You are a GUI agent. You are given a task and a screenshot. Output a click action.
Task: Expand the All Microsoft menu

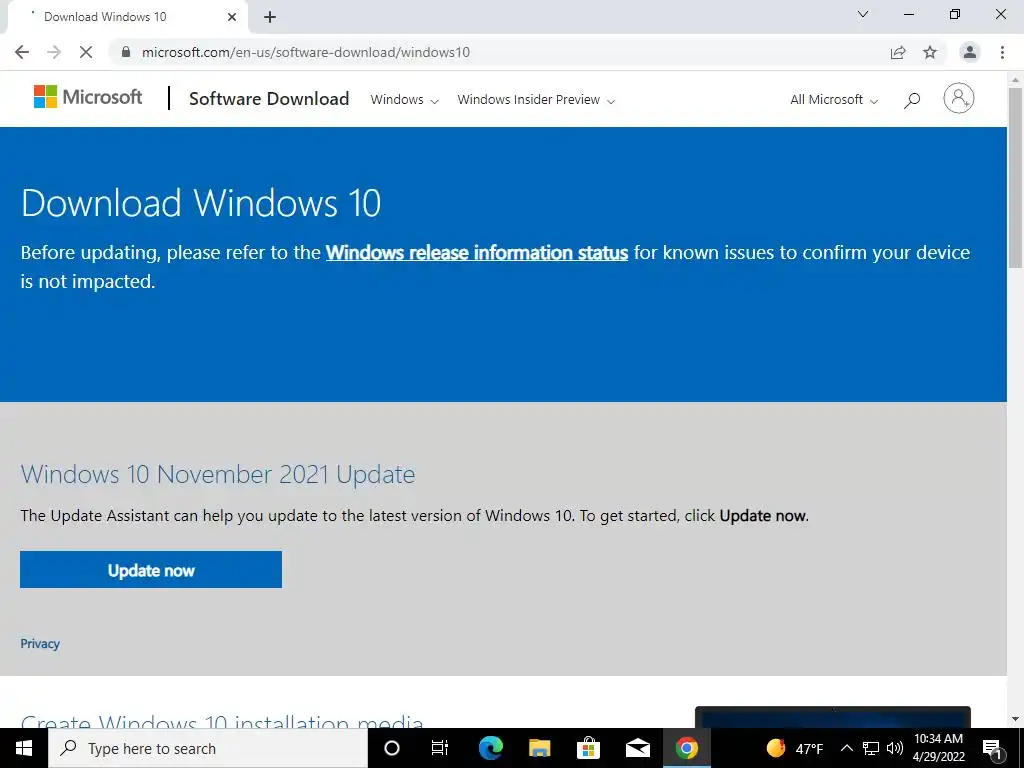tap(834, 100)
